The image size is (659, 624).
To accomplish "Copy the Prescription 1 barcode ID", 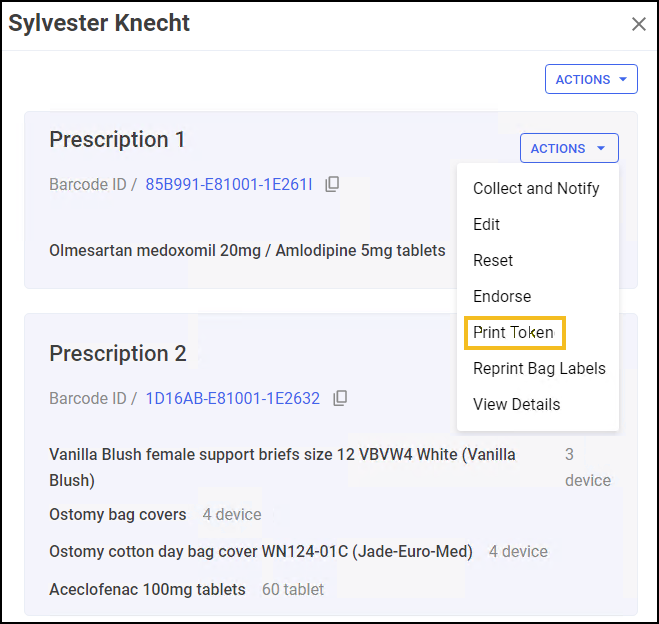I will point(333,184).
